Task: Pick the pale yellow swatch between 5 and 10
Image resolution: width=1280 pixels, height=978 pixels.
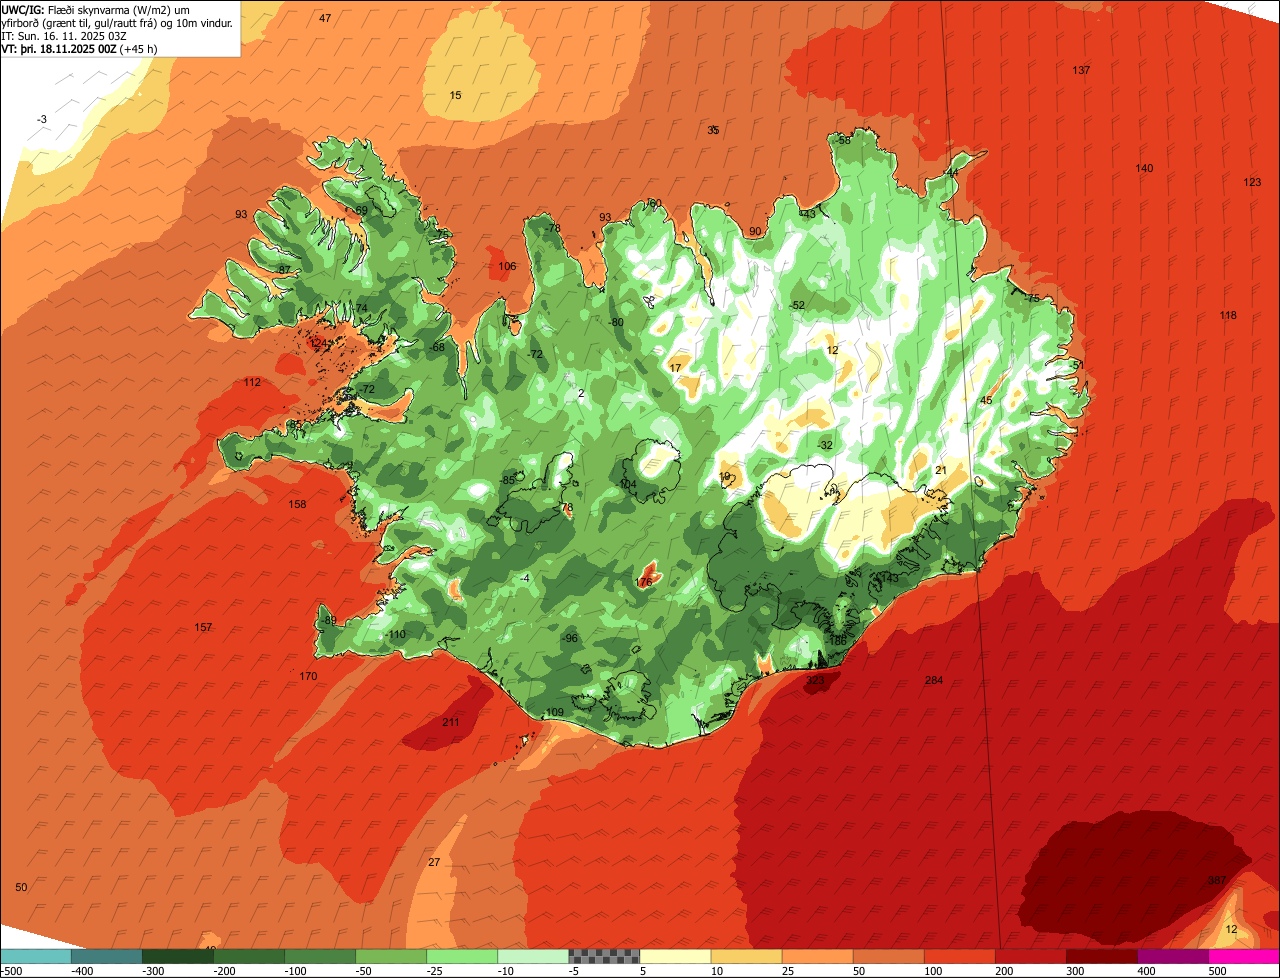Action: 675,956
